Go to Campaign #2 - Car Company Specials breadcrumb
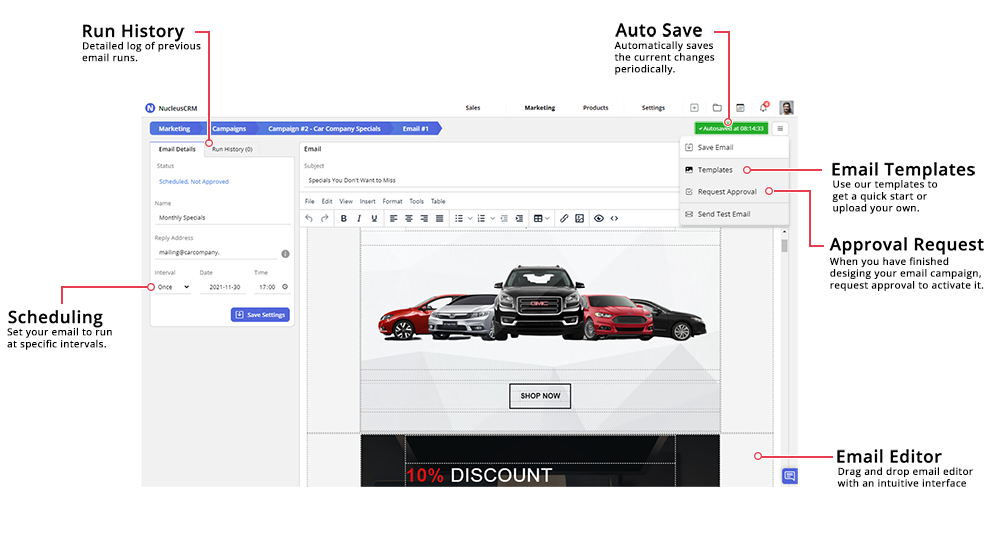This screenshot has height=547, width=990. point(324,129)
